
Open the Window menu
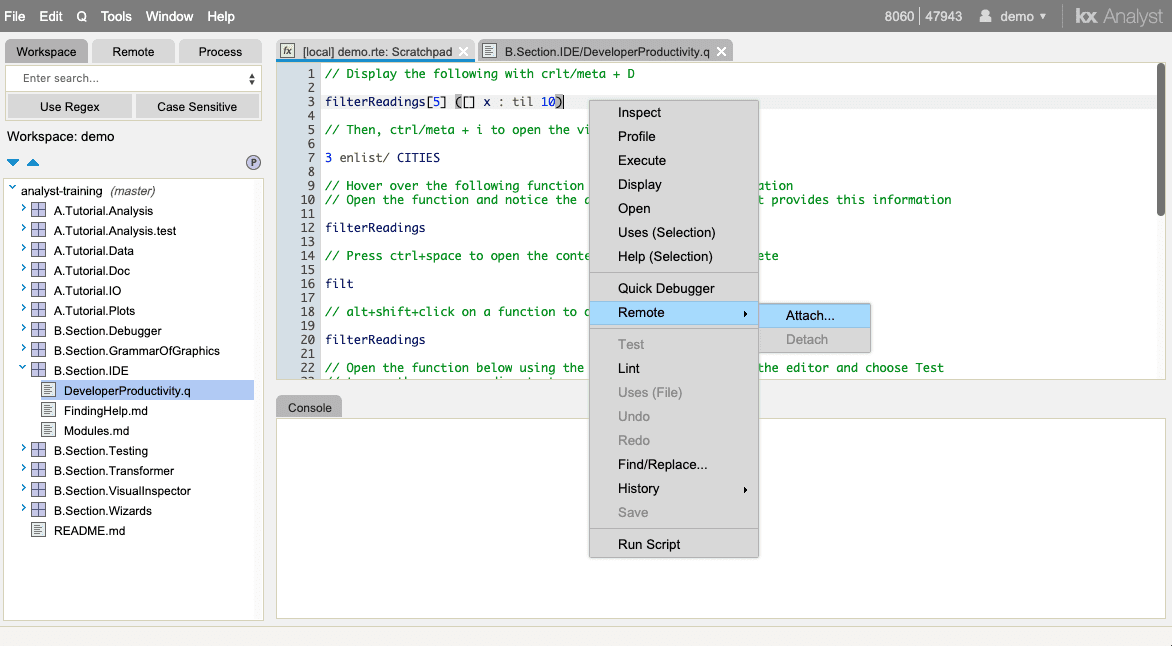(169, 16)
